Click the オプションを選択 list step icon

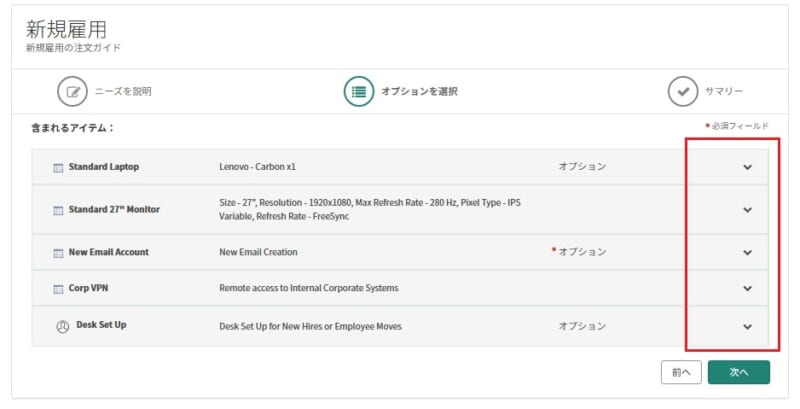(358, 91)
